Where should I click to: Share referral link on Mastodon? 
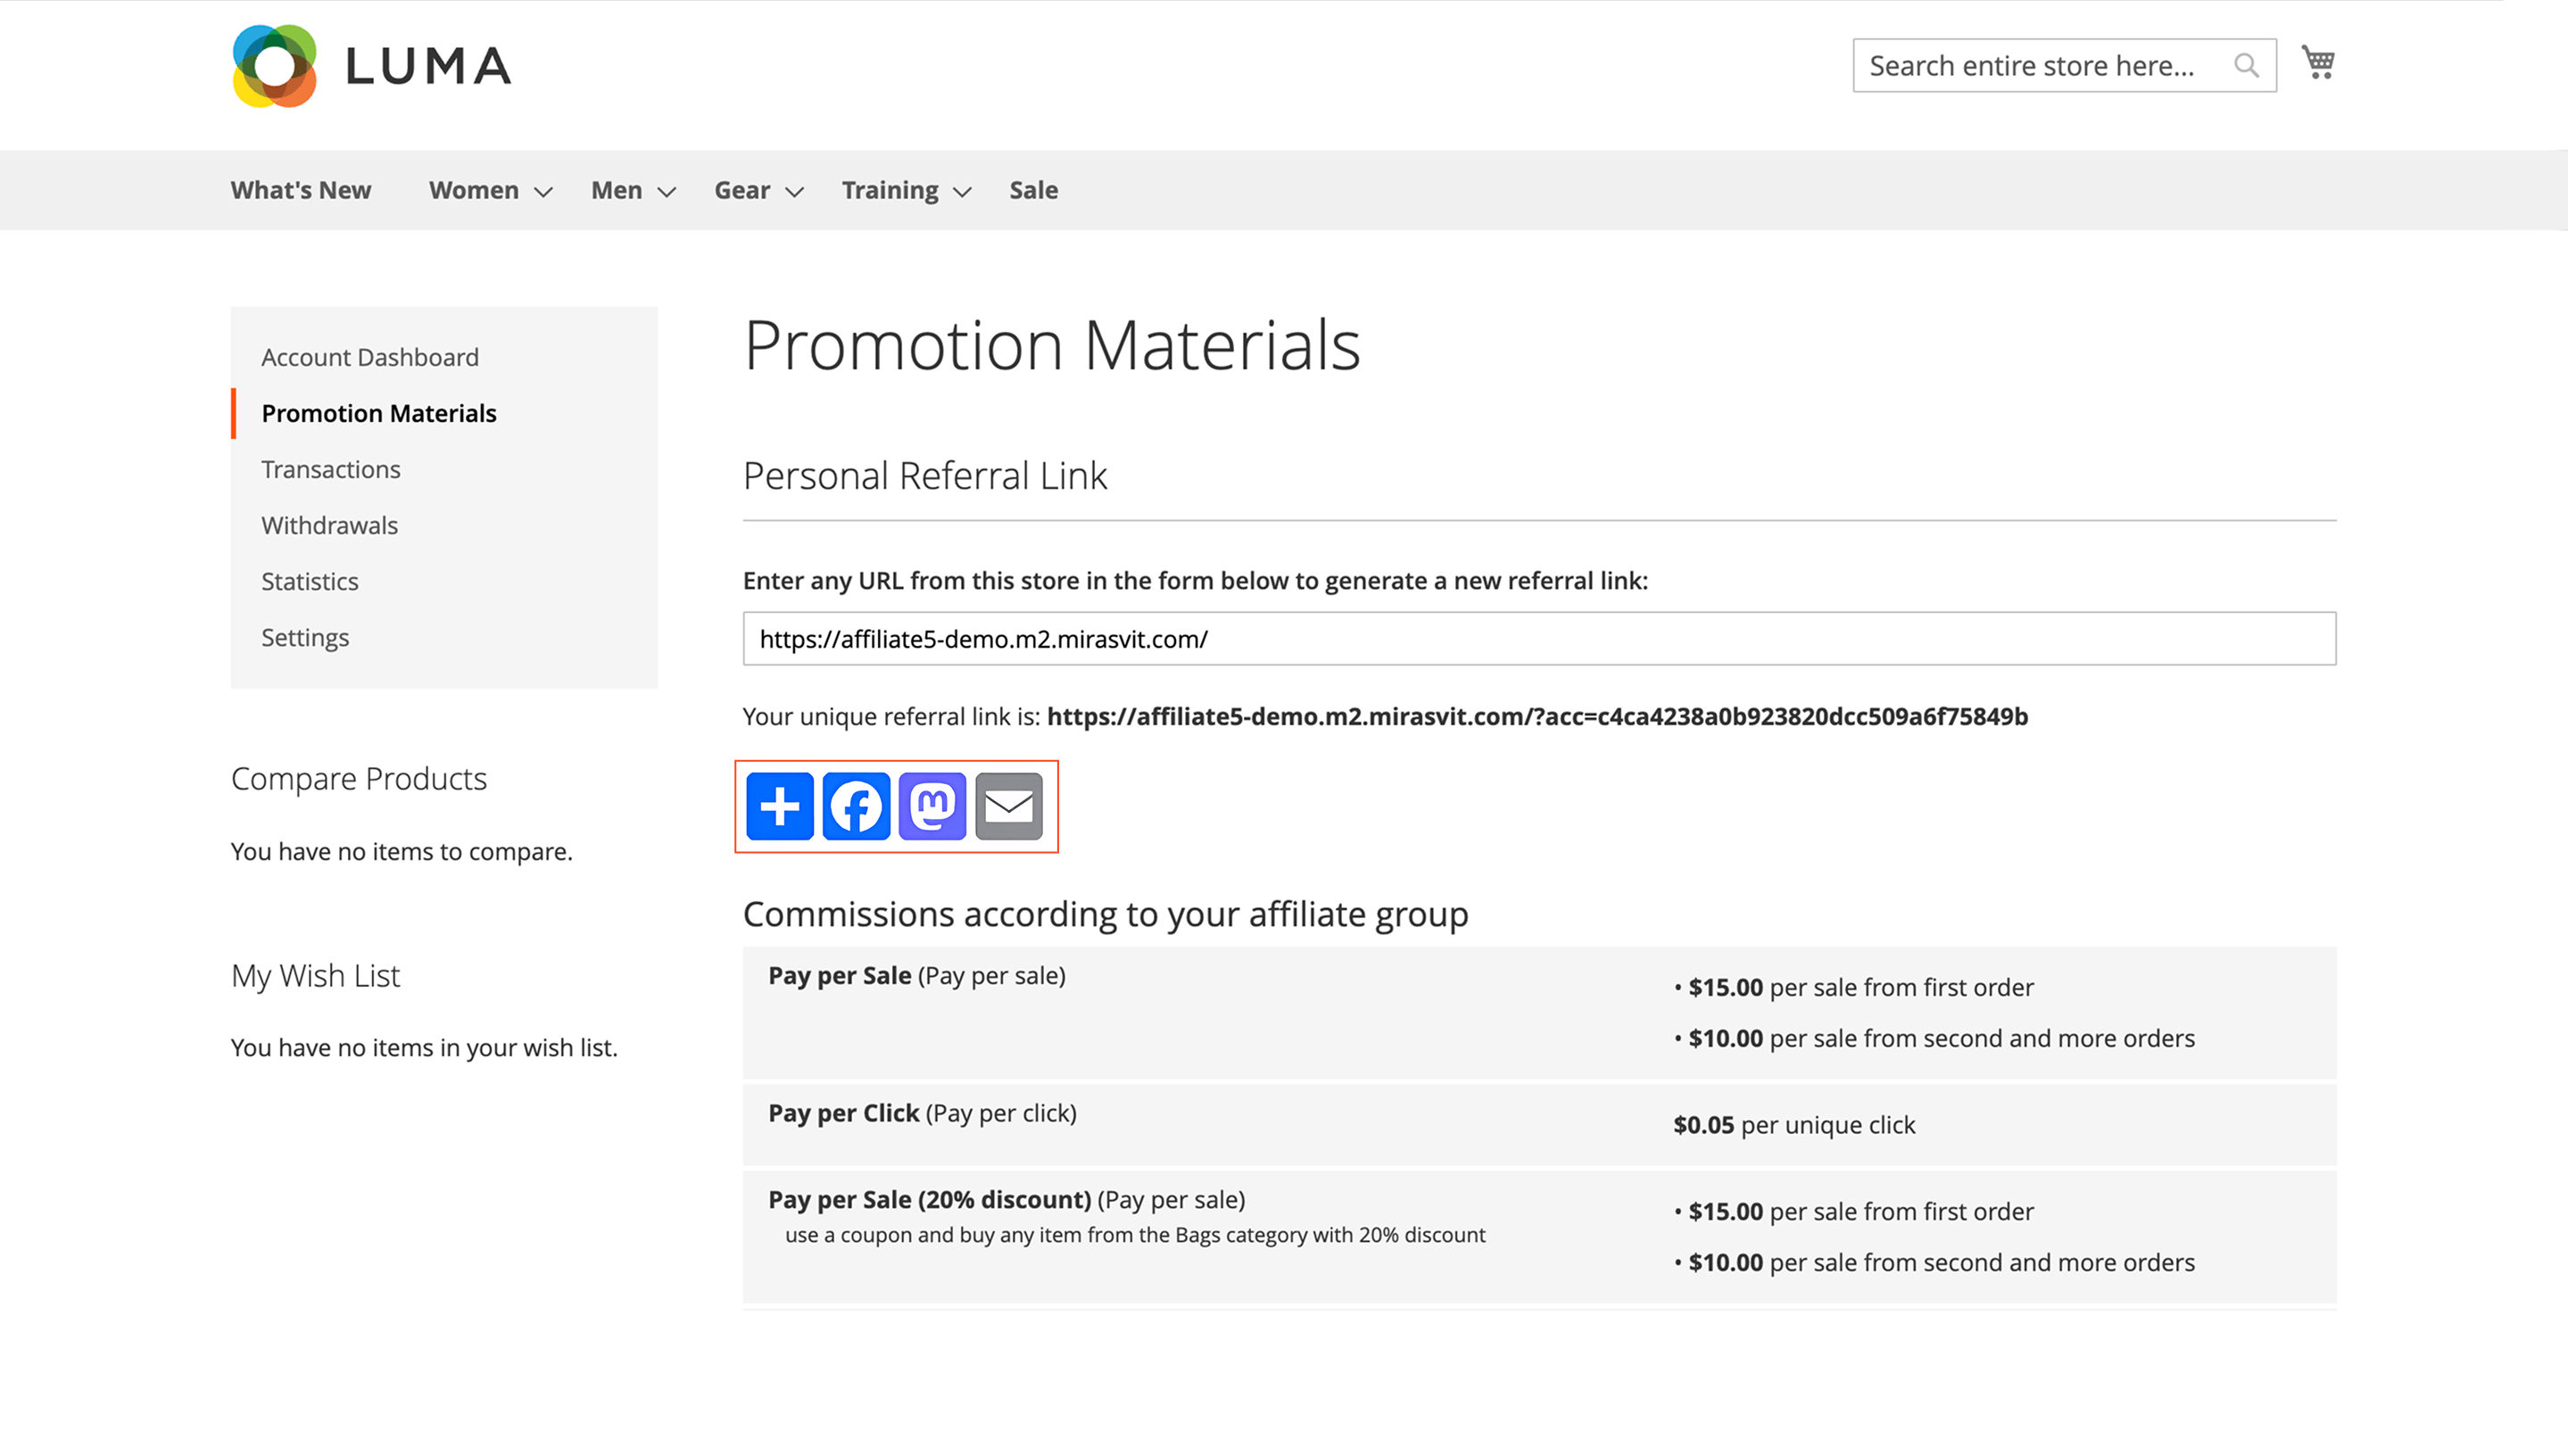pos(932,806)
